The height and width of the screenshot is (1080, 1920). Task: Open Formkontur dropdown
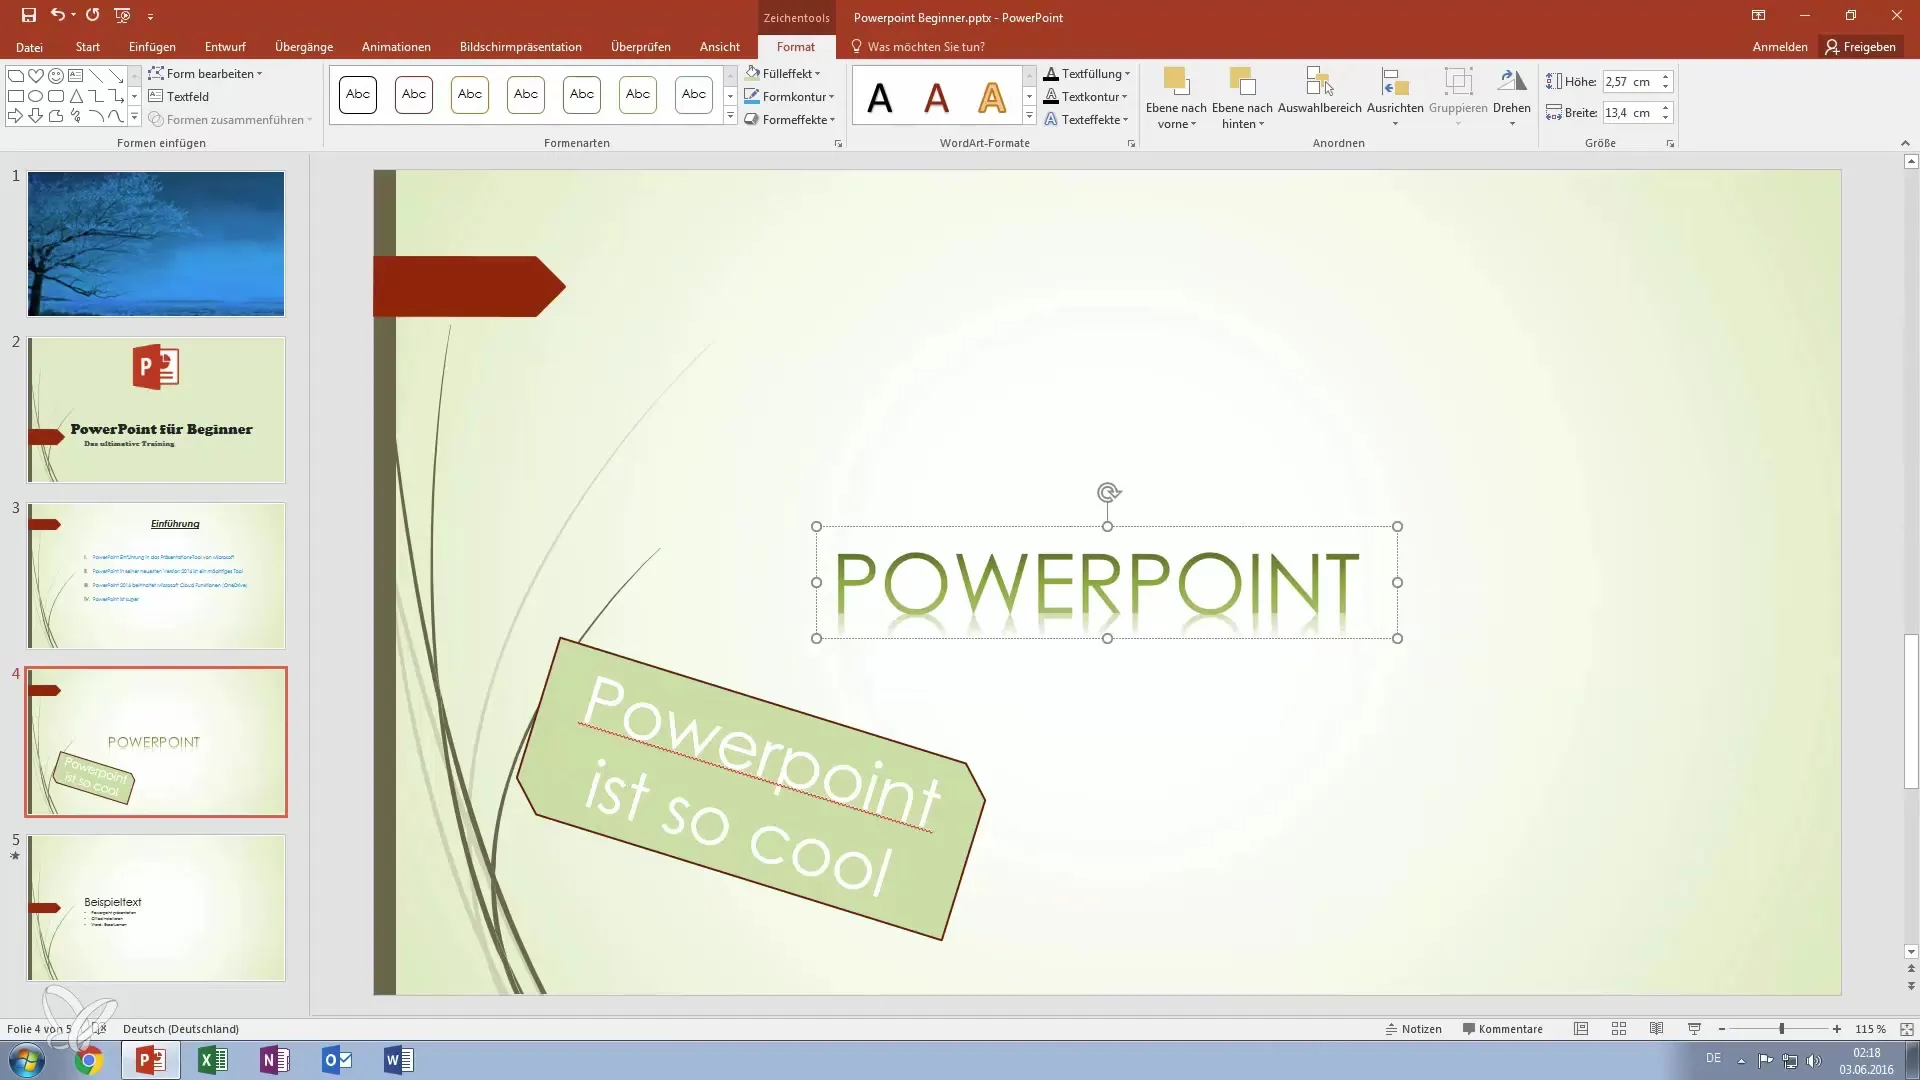coord(789,96)
